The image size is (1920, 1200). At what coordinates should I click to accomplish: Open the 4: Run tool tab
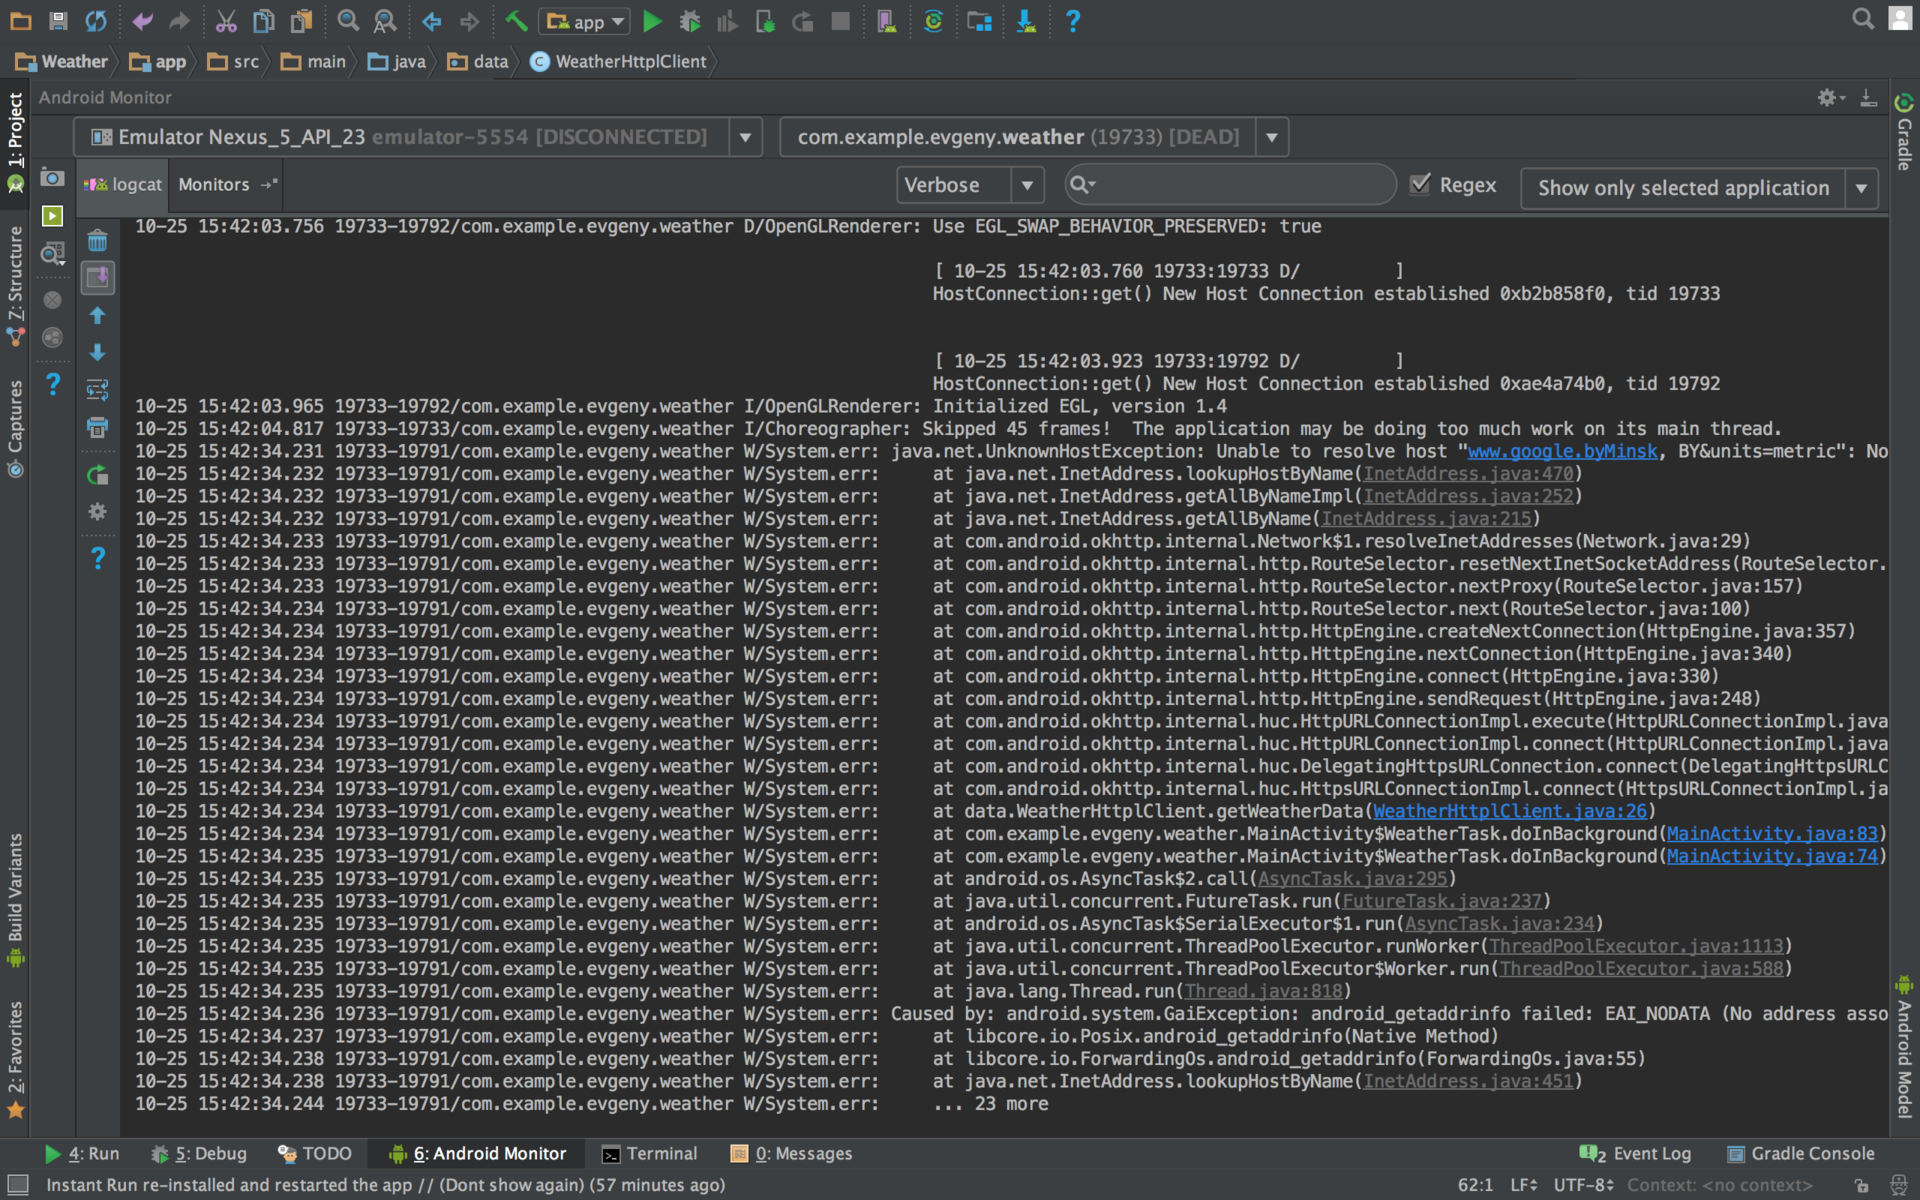click(x=82, y=1153)
